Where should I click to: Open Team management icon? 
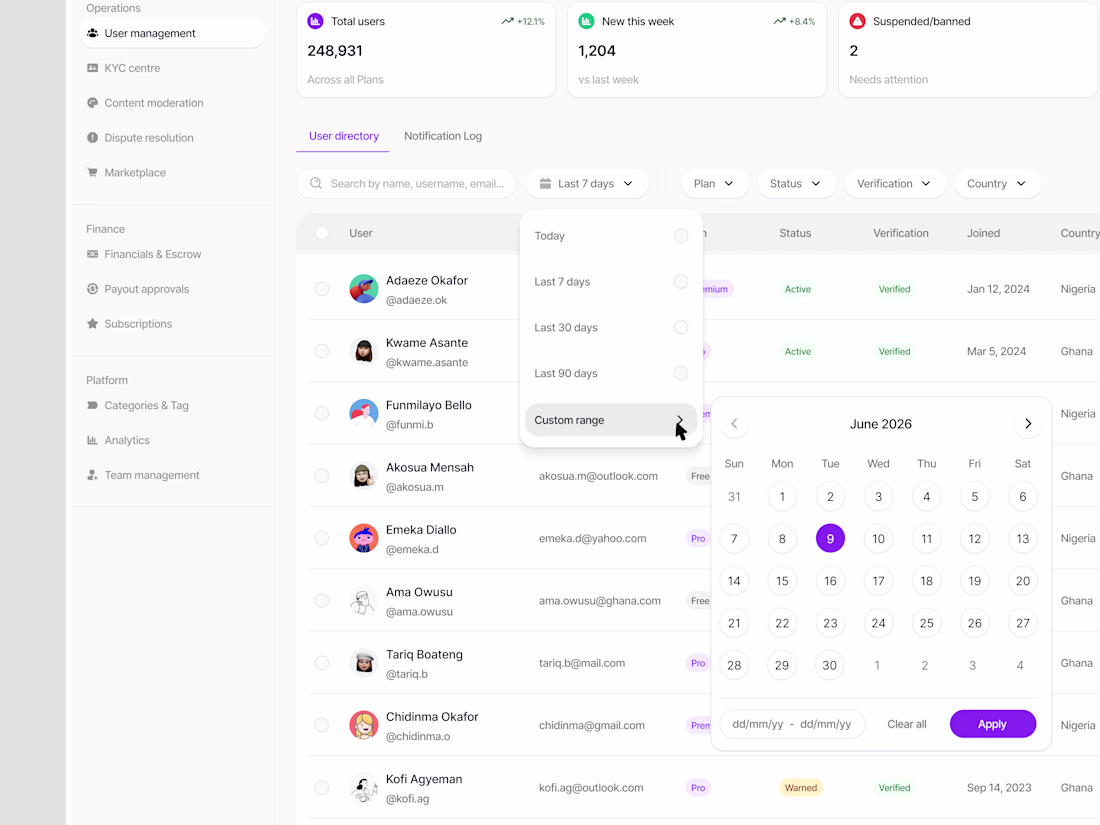(92, 475)
